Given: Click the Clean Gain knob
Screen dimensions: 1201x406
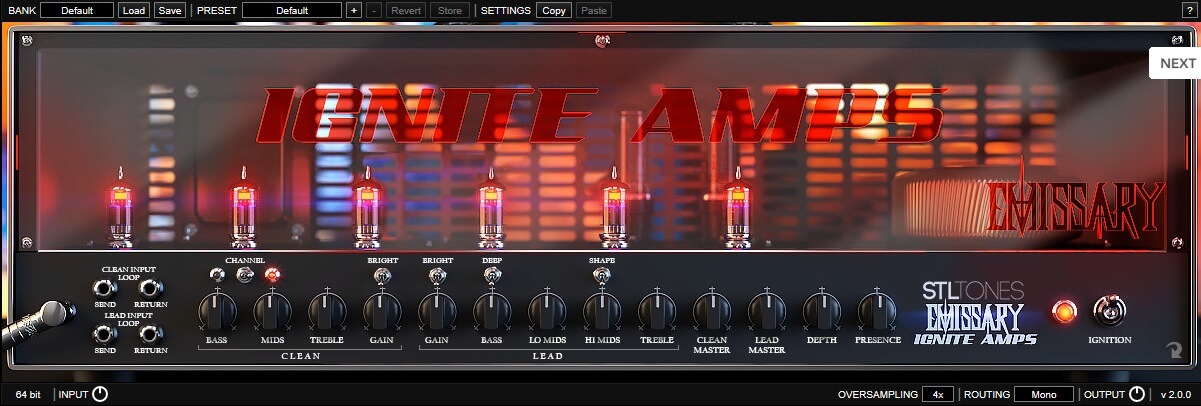Looking at the screenshot, I should pos(381,310).
